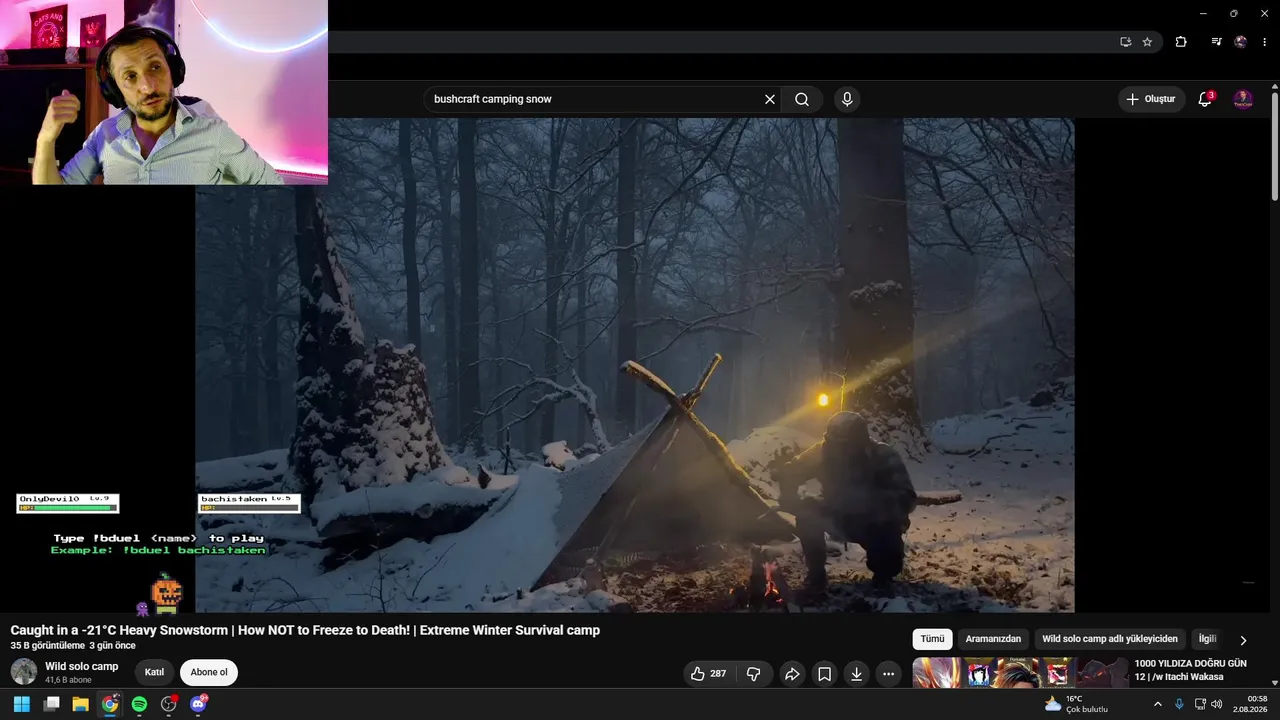This screenshot has height=720, width=1280.
Task: Open Wild solo camp channel avatar
Action: 24,672
